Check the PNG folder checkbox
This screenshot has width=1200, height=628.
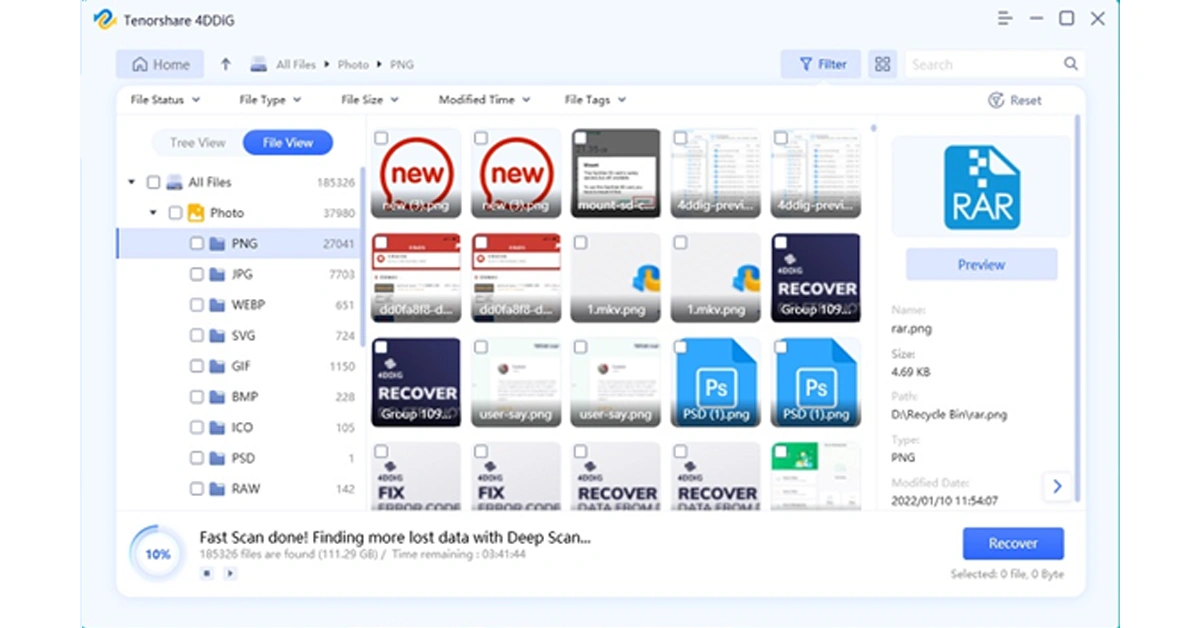pos(197,243)
